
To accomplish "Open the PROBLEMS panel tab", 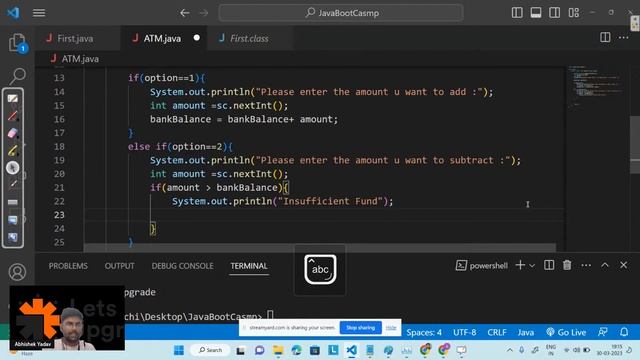I will (68, 266).
